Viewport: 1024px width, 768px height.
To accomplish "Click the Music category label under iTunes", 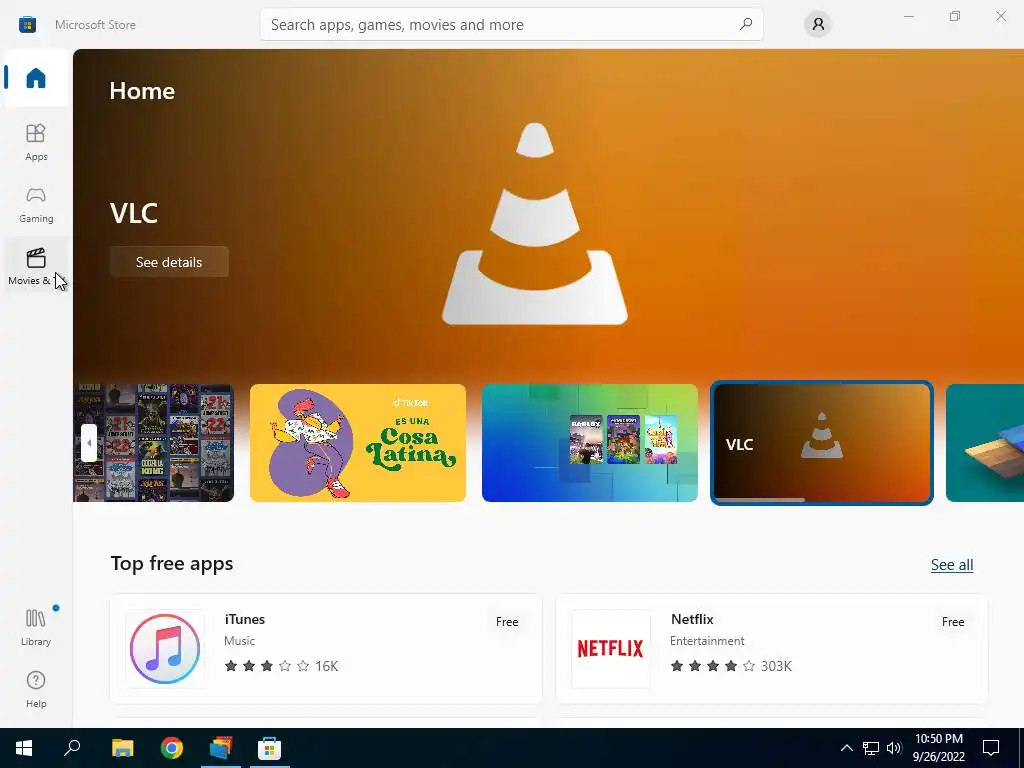I will [240, 641].
